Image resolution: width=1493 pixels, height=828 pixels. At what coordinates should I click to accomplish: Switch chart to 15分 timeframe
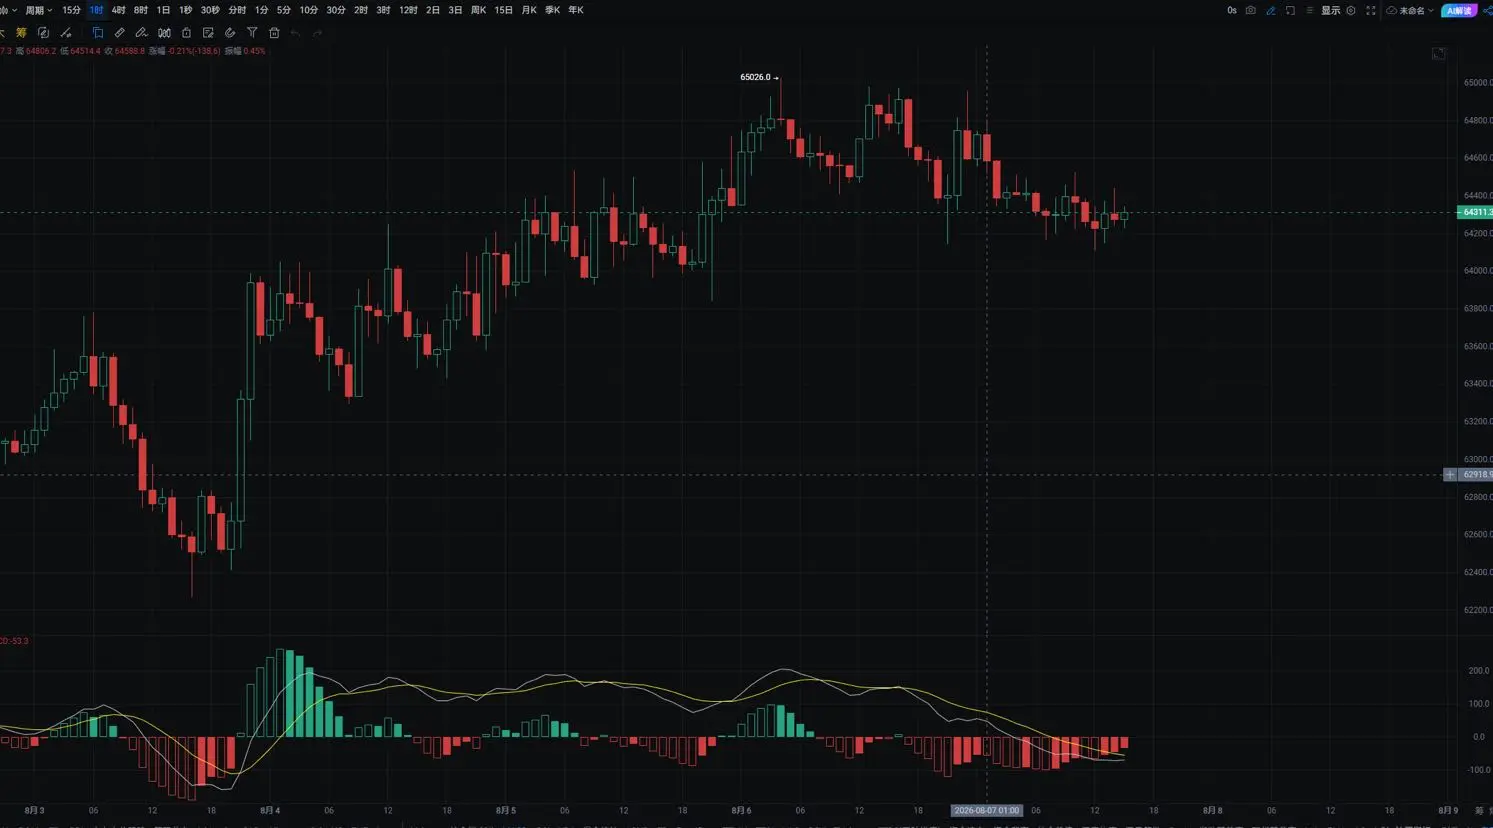(x=71, y=10)
